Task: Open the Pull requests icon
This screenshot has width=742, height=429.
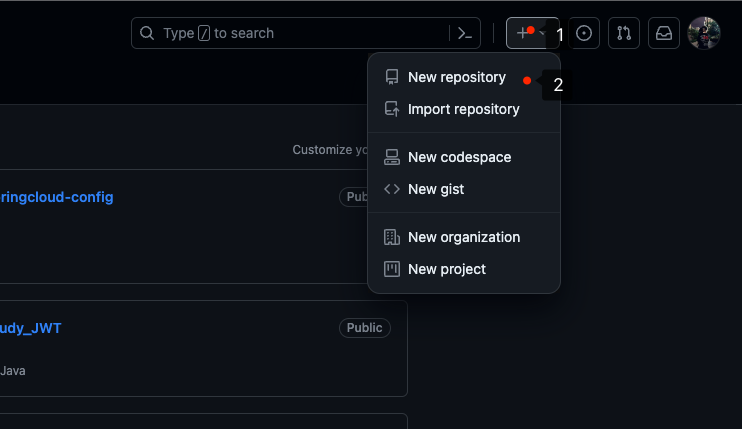Action: 624,33
